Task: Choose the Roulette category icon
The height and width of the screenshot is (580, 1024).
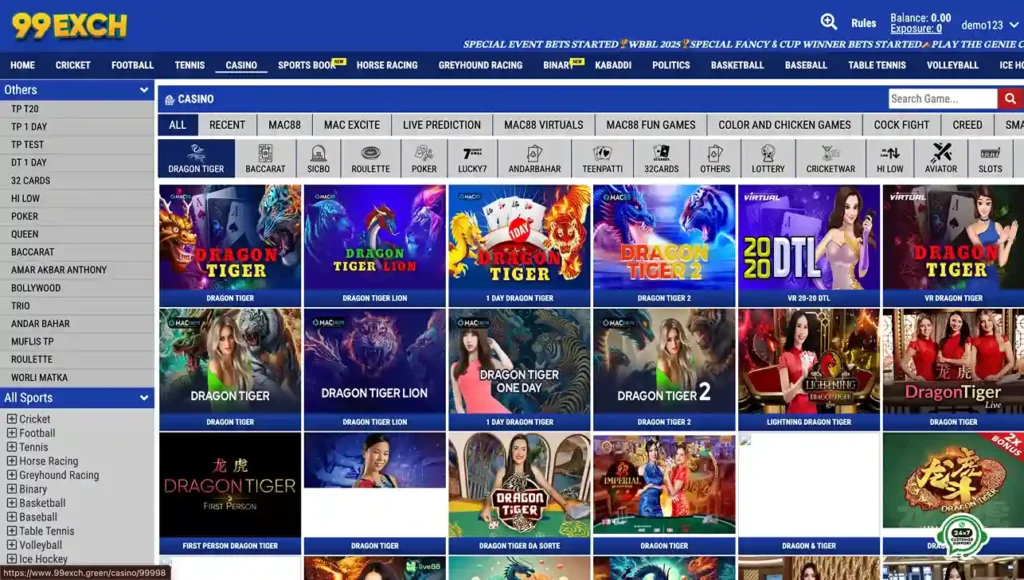Action: click(370, 158)
